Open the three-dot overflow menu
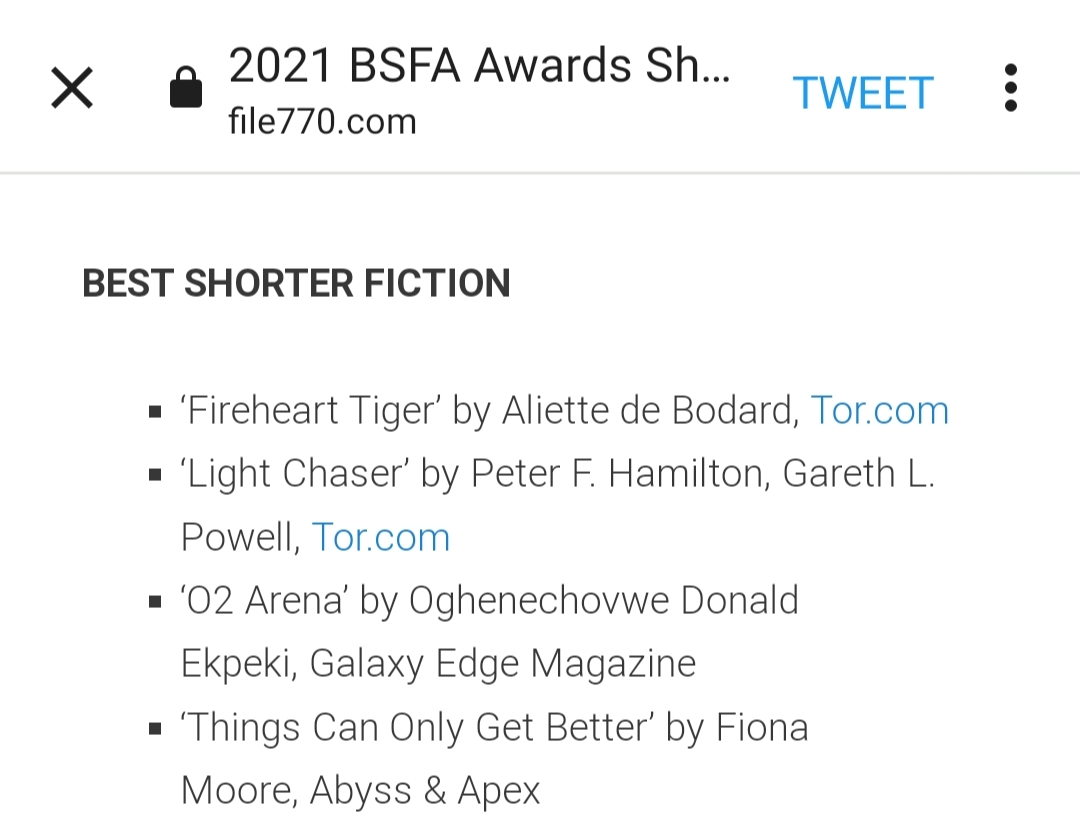 (x=1010, y=89)
